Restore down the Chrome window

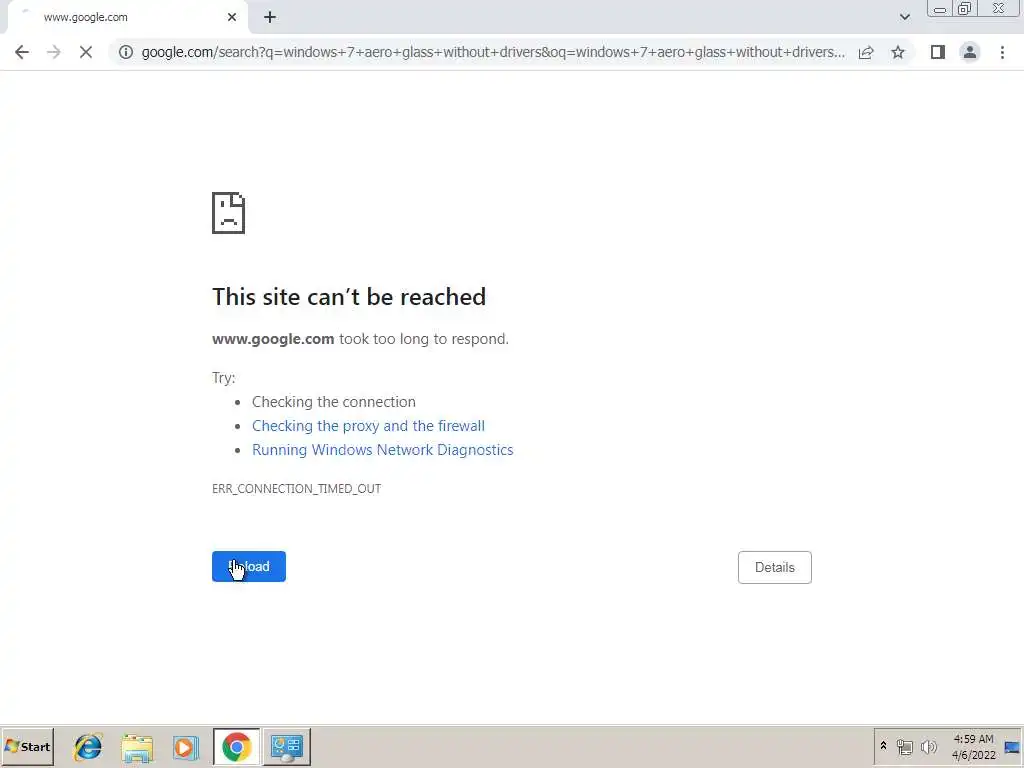pos(965,9)
